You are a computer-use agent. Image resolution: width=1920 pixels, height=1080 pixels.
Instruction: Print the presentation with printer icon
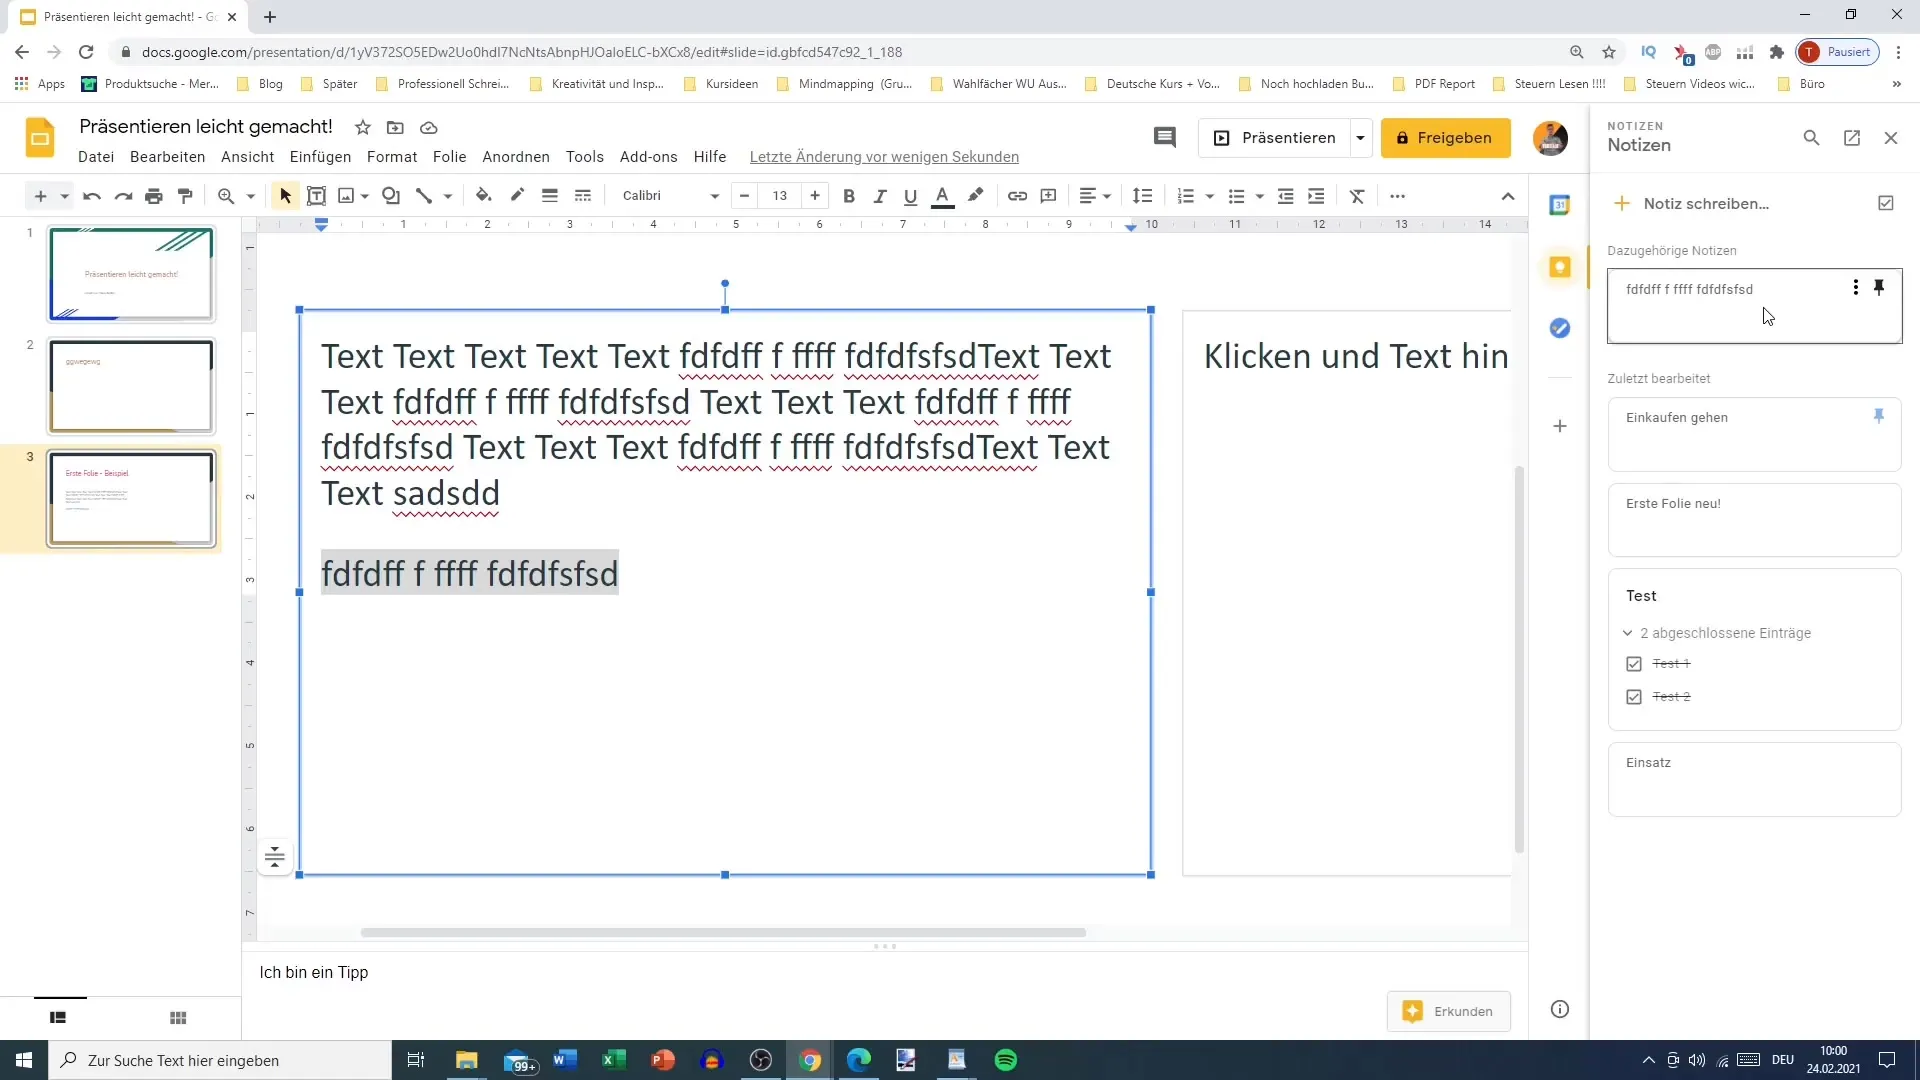(154, 196)
